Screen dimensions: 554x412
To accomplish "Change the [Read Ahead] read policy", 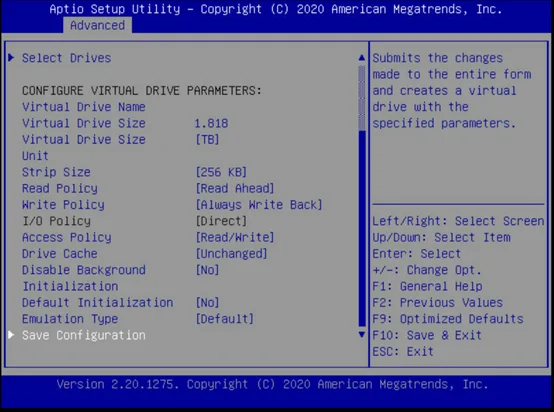I will pyautogui.click(x=235, y=188).
